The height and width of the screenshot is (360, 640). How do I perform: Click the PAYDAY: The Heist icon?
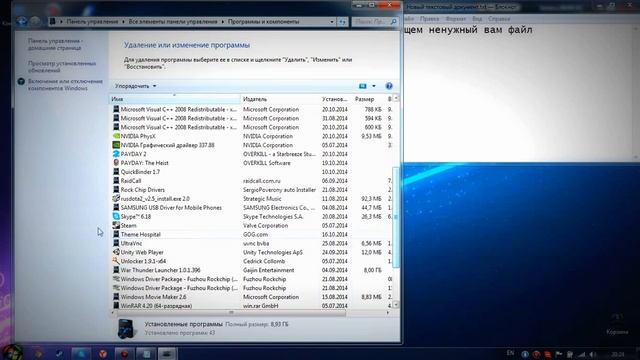116,163
